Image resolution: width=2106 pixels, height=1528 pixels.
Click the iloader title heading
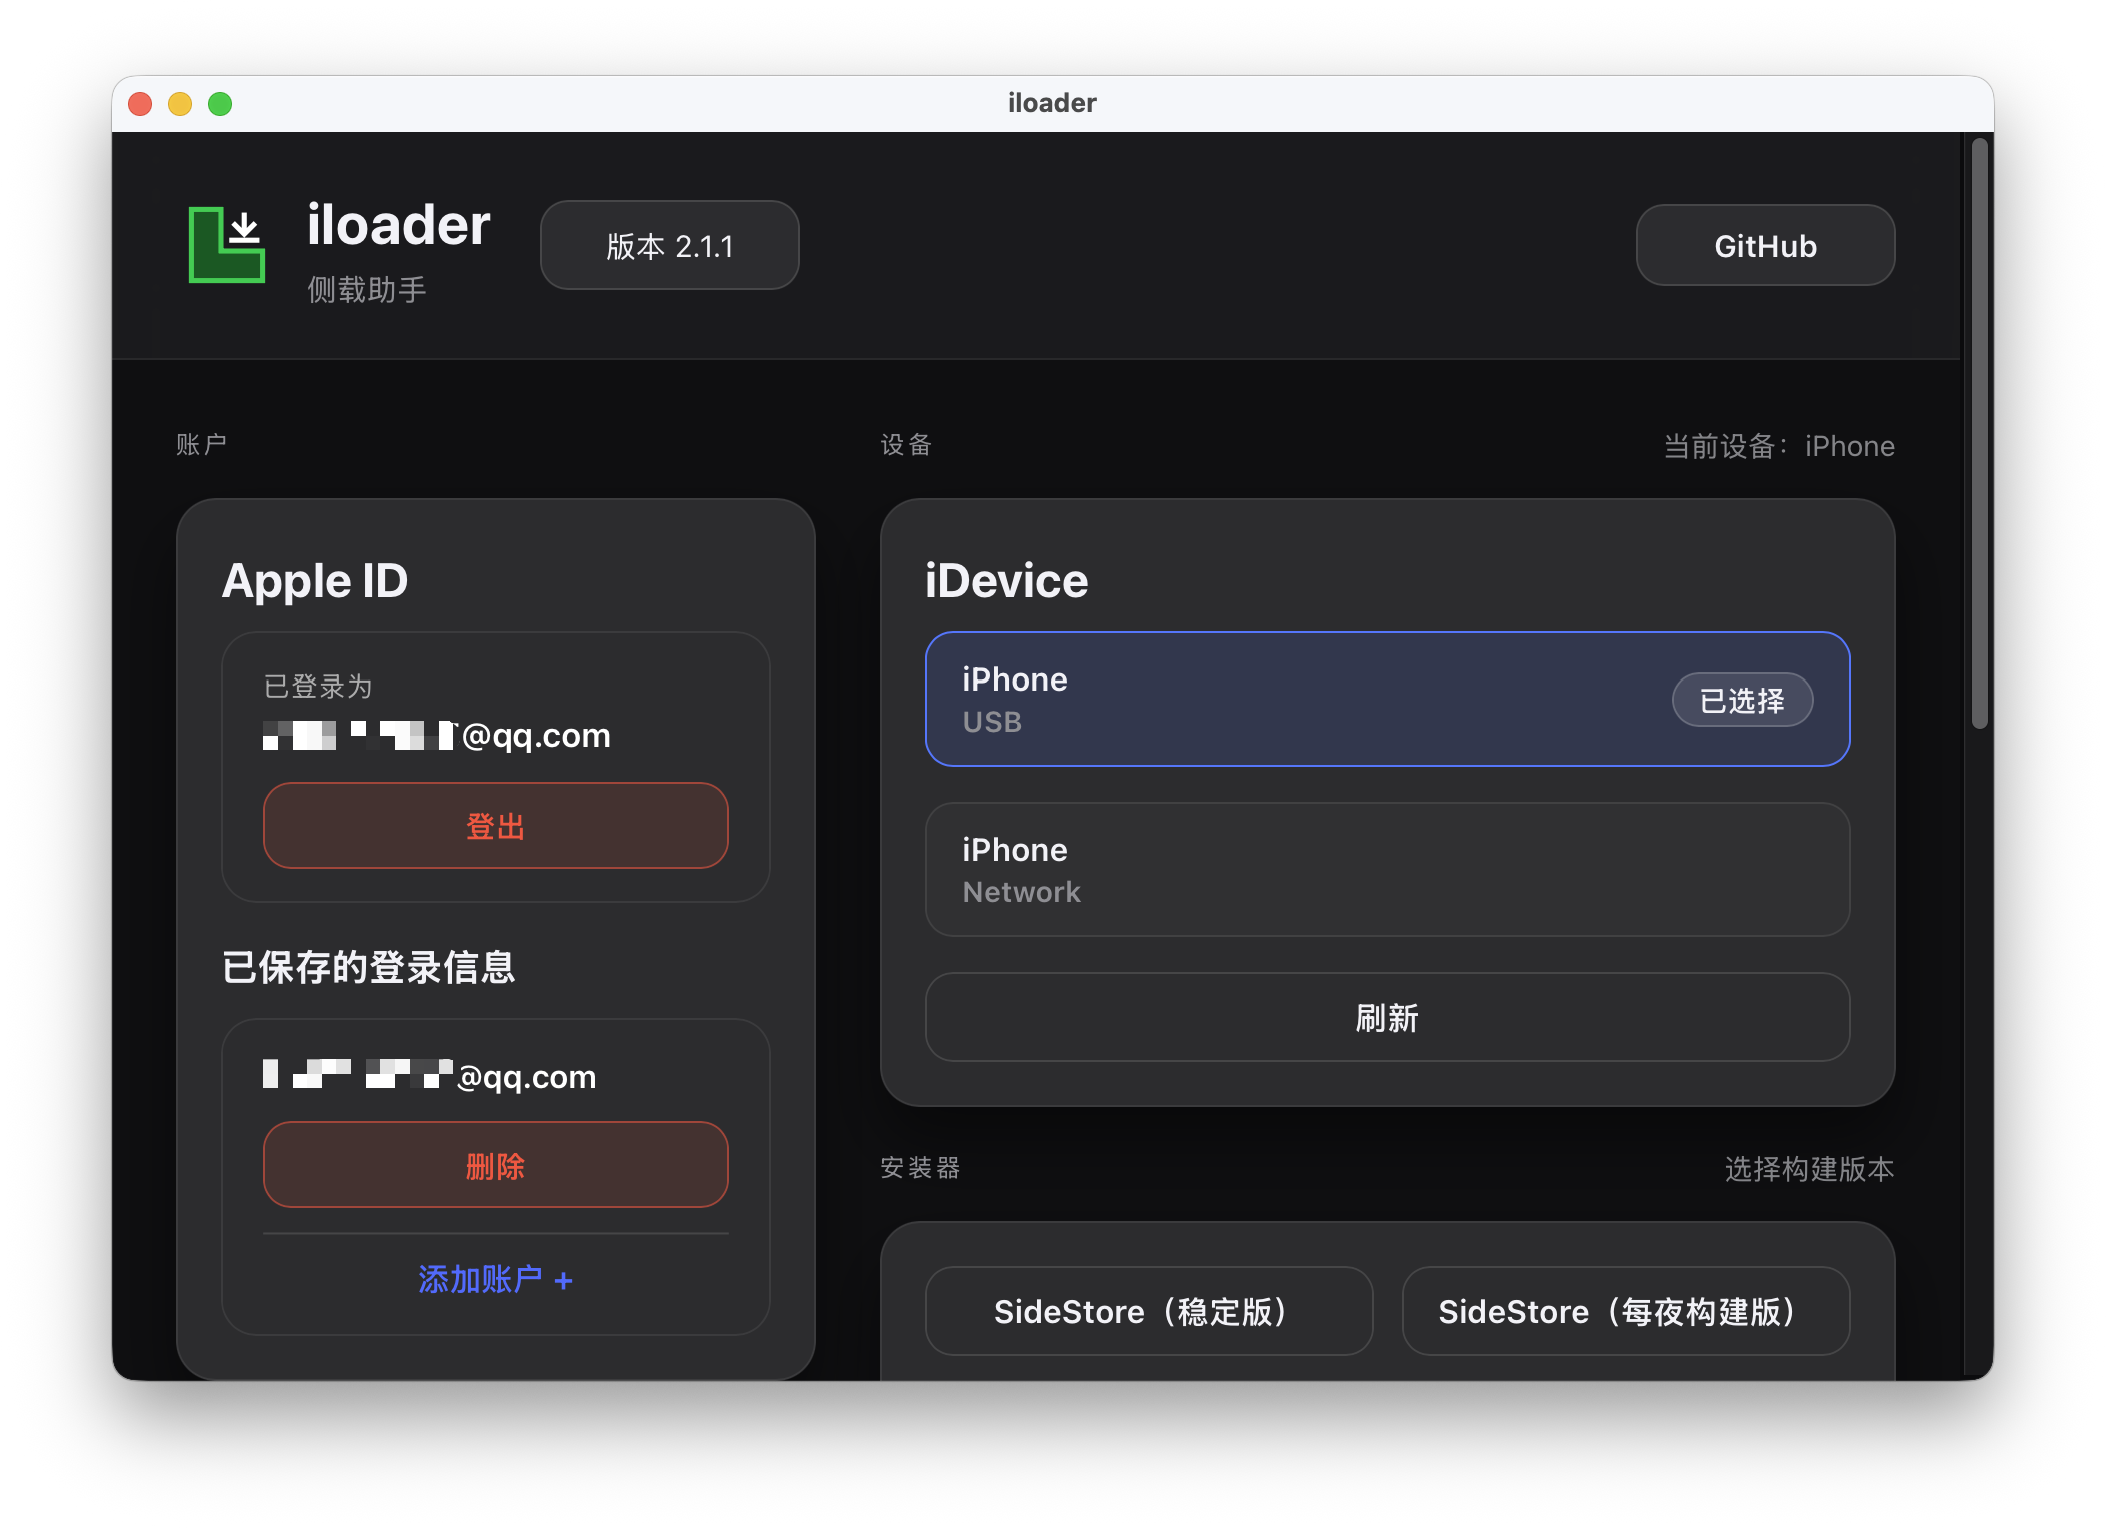tap(398, 225)
